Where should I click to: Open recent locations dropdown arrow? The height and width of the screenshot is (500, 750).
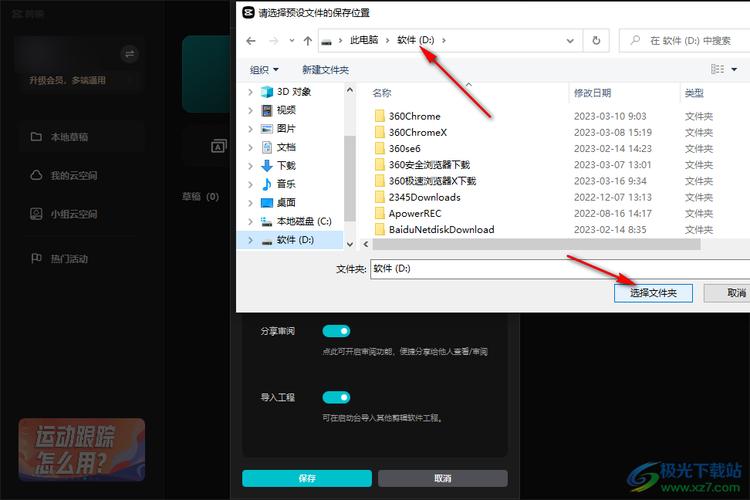pyautogui.click(x=292, y=41)
